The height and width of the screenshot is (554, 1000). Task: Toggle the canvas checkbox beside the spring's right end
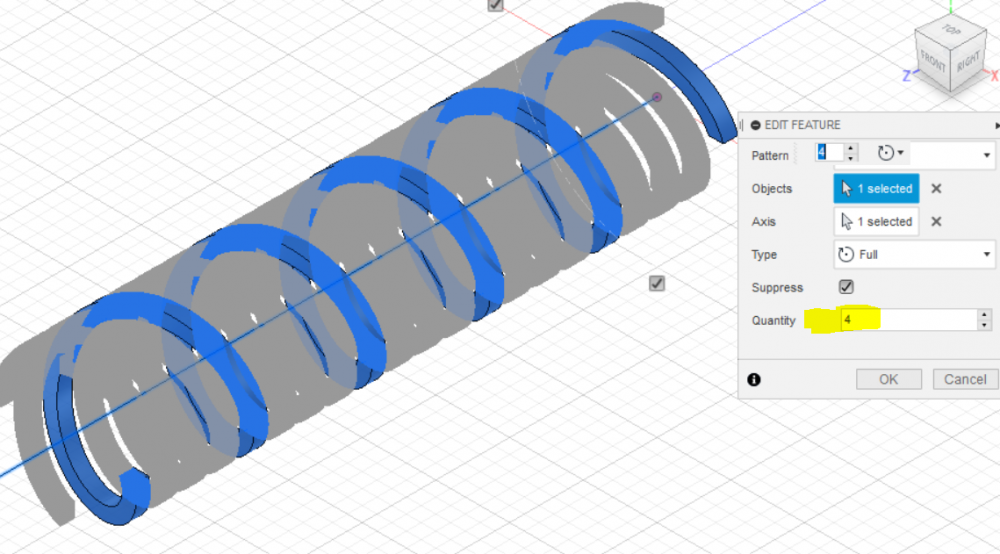(656, 284)
